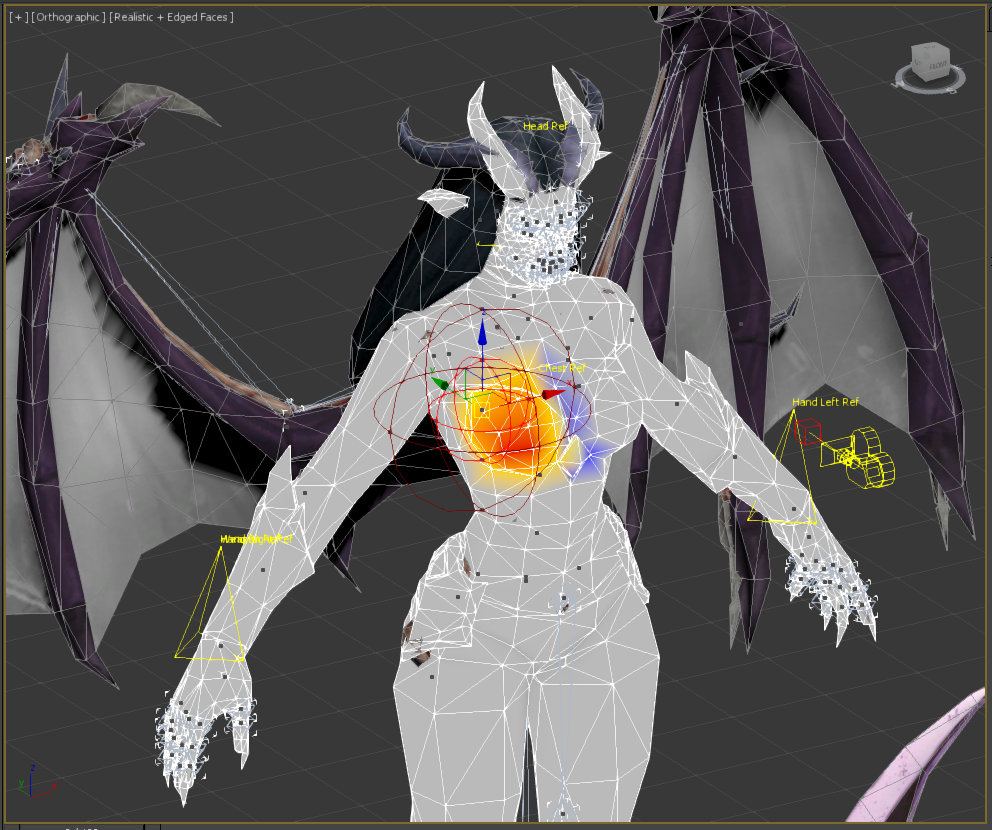Click the world axis tripod in viewport corner
The width and height of the screenshot is (992, 830).
click(x=36, y=782)
